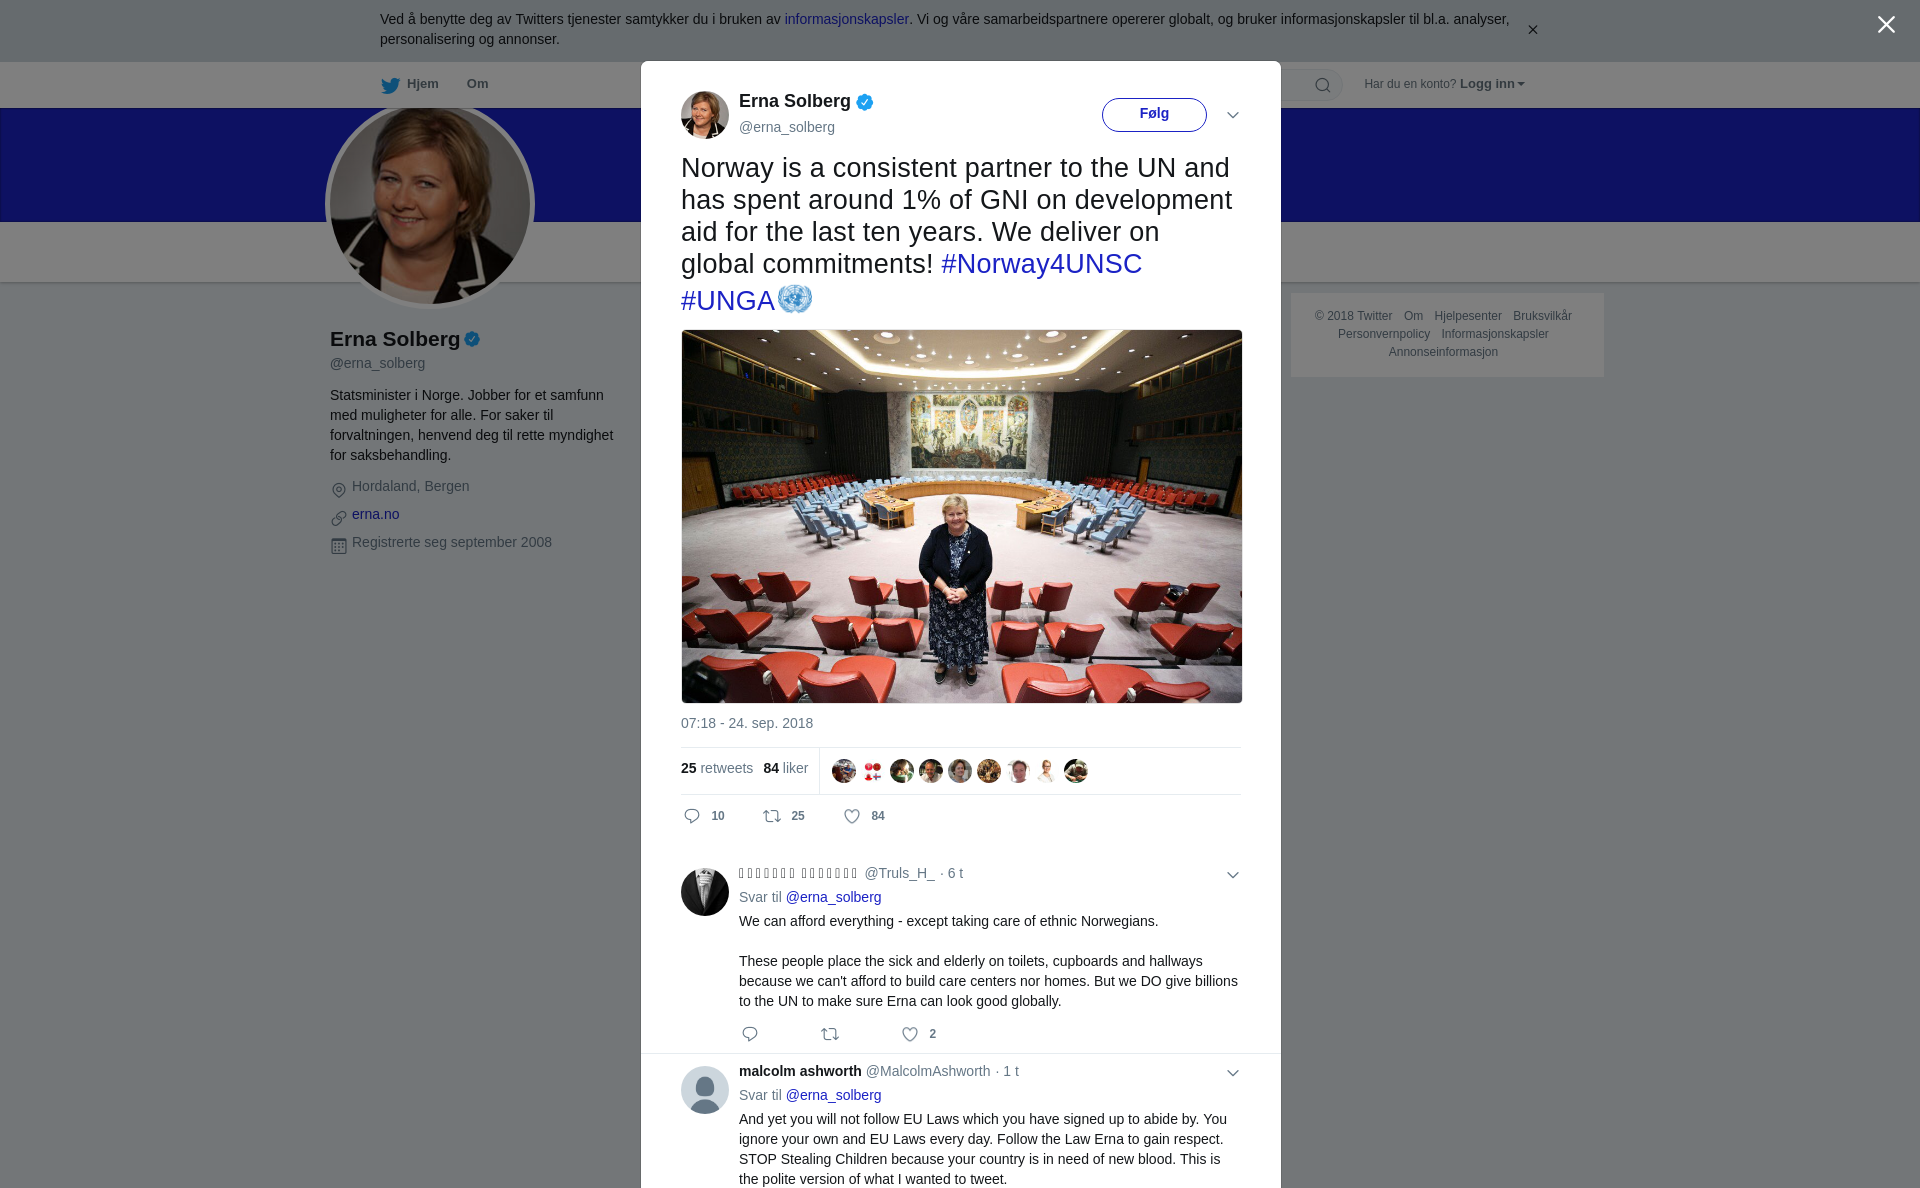View the 25 retweets list
1920x1188 pixels.
point(717,768)
